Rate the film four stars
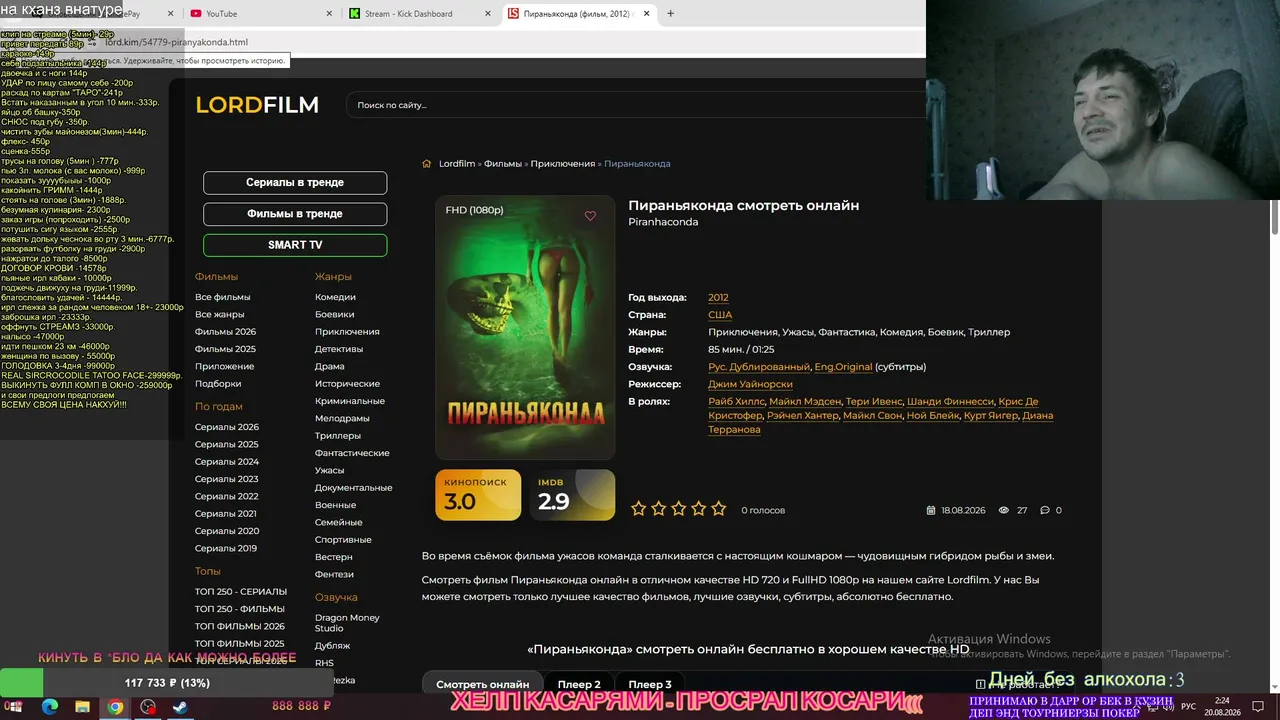1280x720 pixels. (x=699, y=509)
